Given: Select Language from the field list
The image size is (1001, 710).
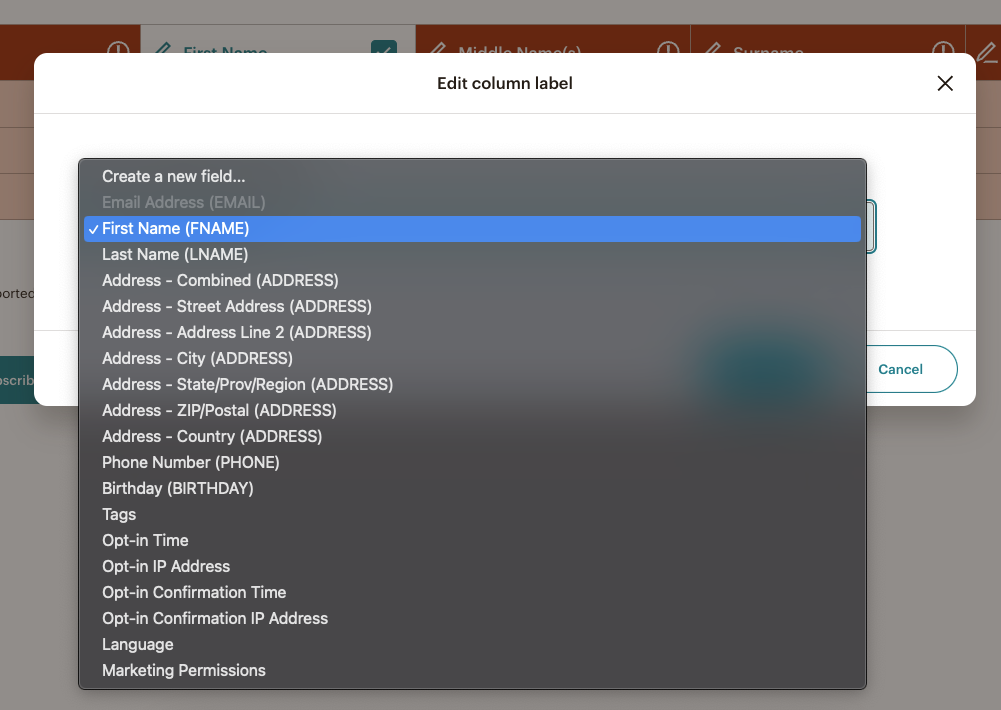Looking at the screenshot, I should pyautogui.click(x=137, y=644).
